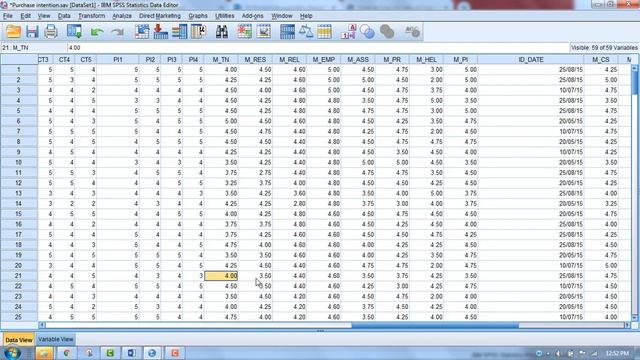Viewport: 640px width, 360px height.
Task: Run the Spell Check ABC icon
Action: tap(412, 31)
